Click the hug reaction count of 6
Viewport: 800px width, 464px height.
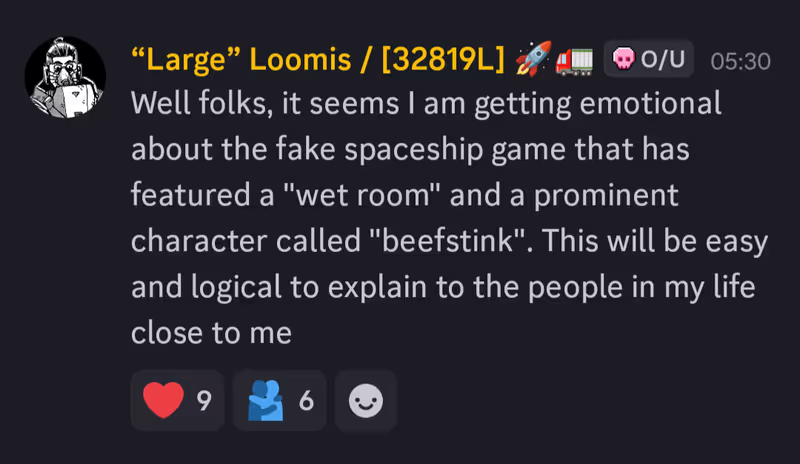point(306,401)
